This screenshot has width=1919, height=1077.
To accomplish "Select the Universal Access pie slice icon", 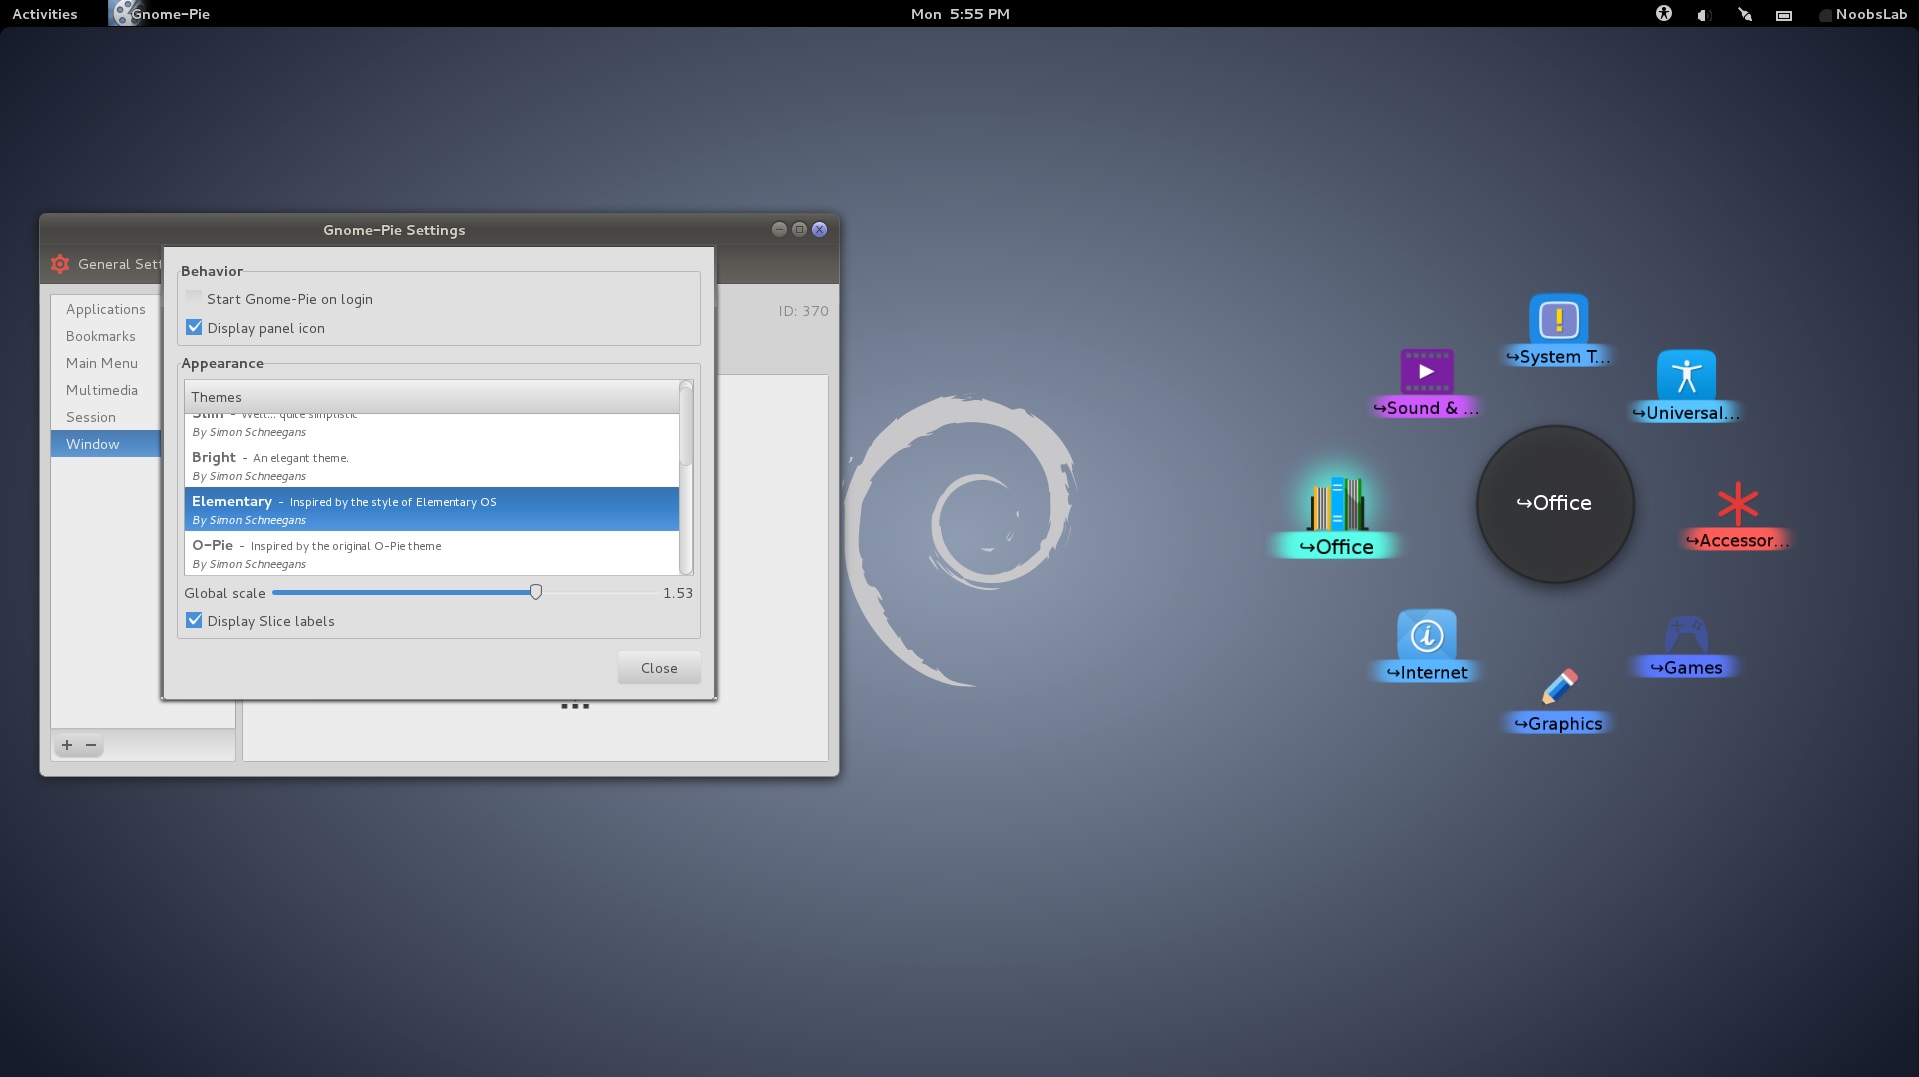I will click(x=1686, y=376).
